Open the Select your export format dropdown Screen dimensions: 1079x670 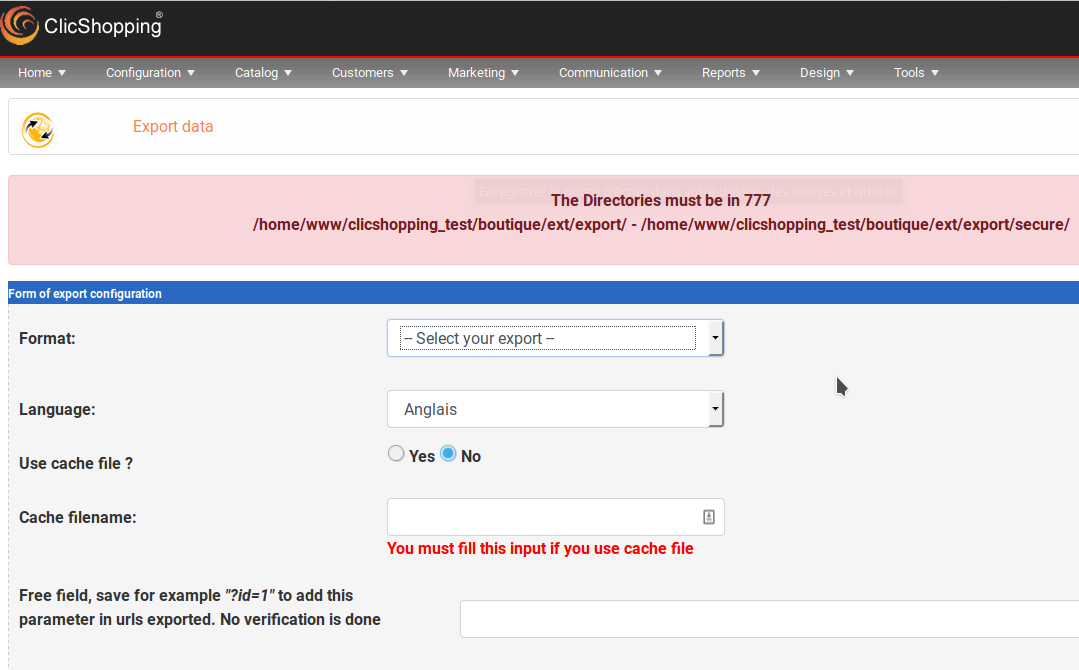555,338
